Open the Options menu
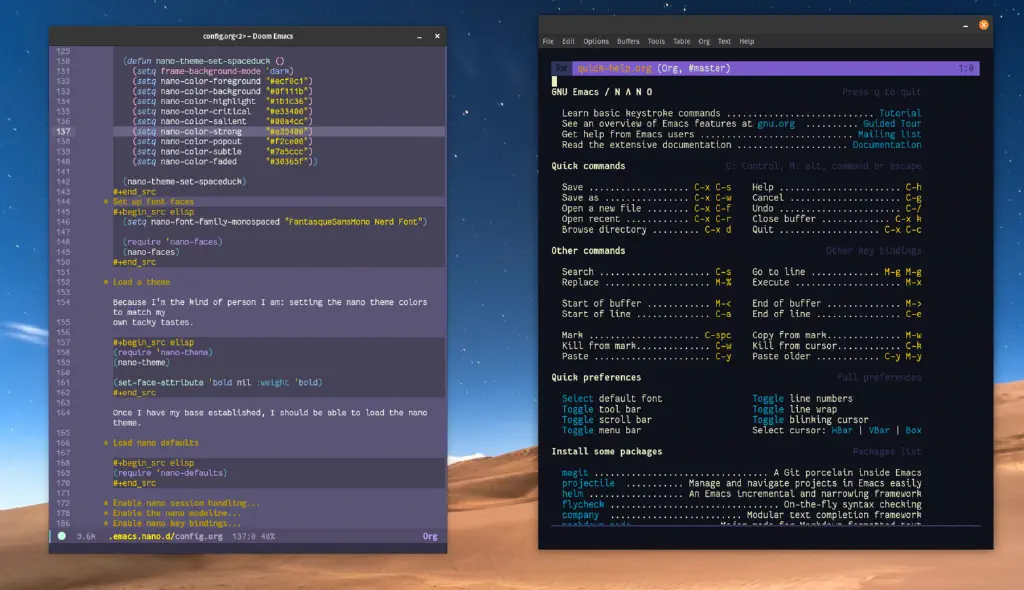Viewport: 1024px width, 590px height. [x=596, y=41]
